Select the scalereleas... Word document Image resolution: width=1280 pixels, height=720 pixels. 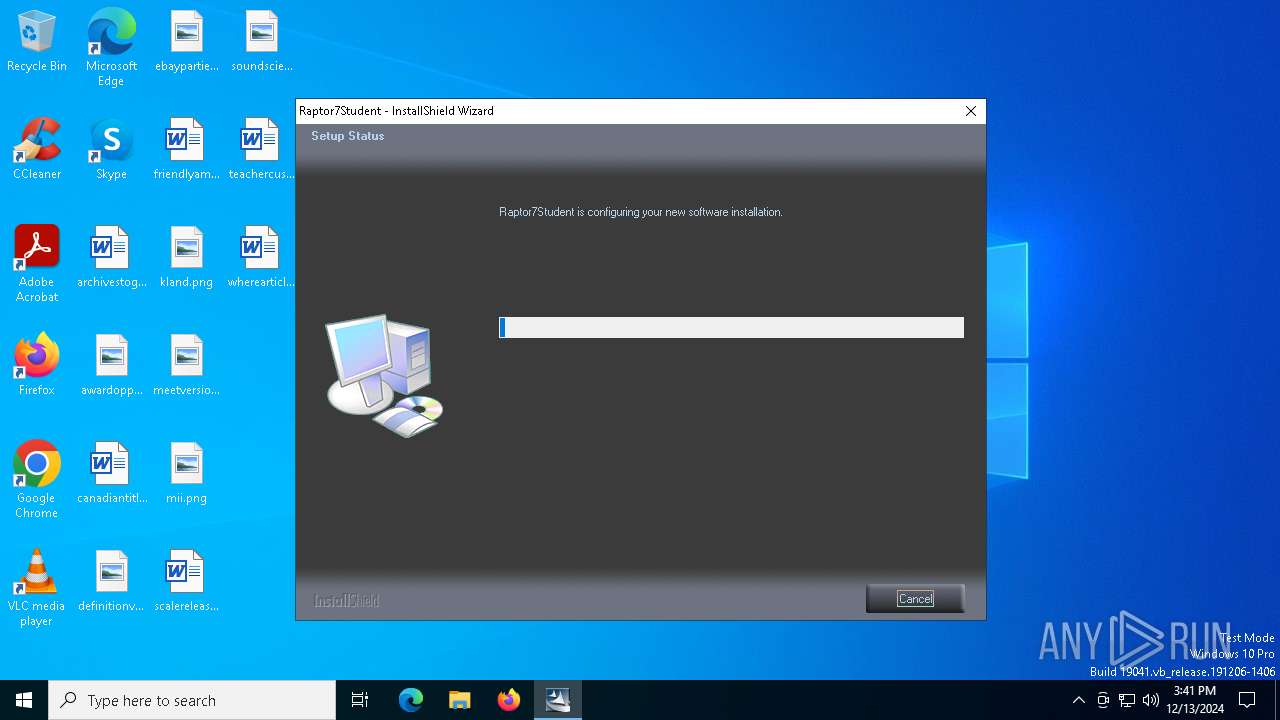click(186, 582)
